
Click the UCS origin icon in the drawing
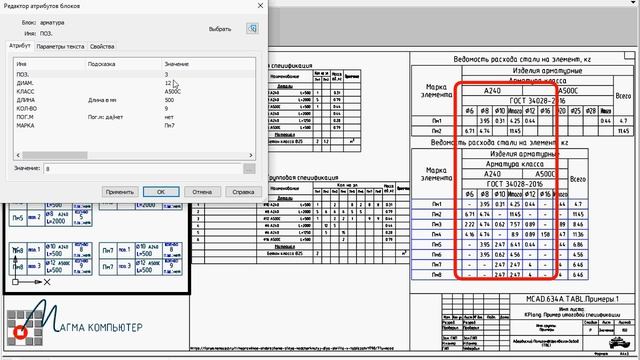click(x=15, y=282)
